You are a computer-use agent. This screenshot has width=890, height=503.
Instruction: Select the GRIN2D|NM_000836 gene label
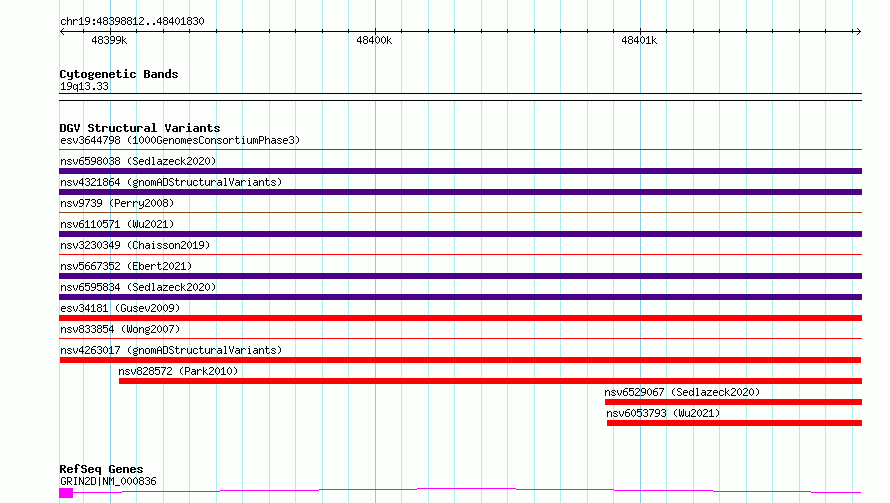108,481
